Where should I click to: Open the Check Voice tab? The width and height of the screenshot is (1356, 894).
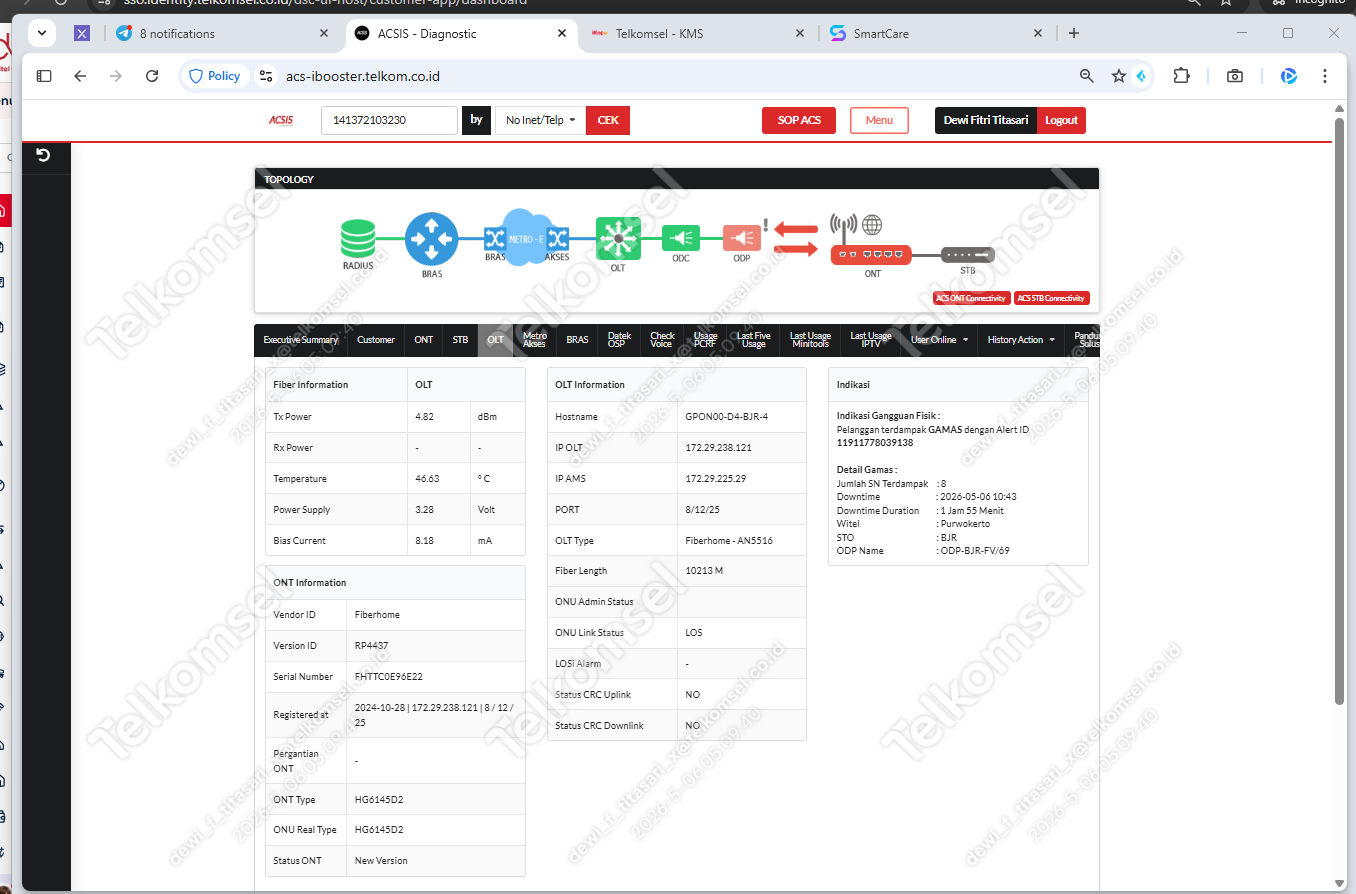coord(662,340)
